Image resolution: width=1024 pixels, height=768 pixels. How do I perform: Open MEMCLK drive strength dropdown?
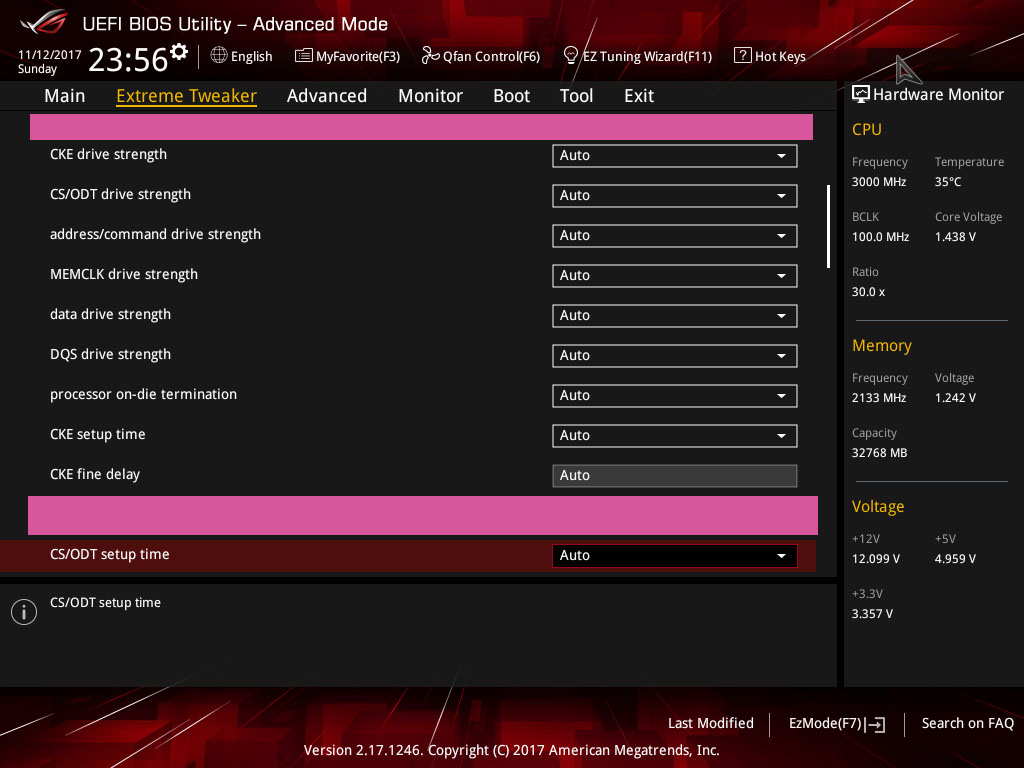click(x=675, y=276)
